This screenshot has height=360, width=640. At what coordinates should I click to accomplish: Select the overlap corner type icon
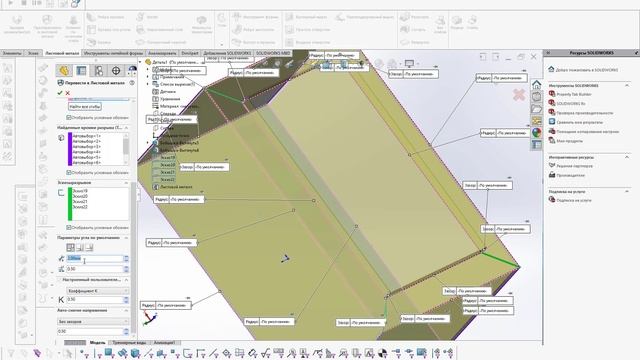[x=80, y=247]
